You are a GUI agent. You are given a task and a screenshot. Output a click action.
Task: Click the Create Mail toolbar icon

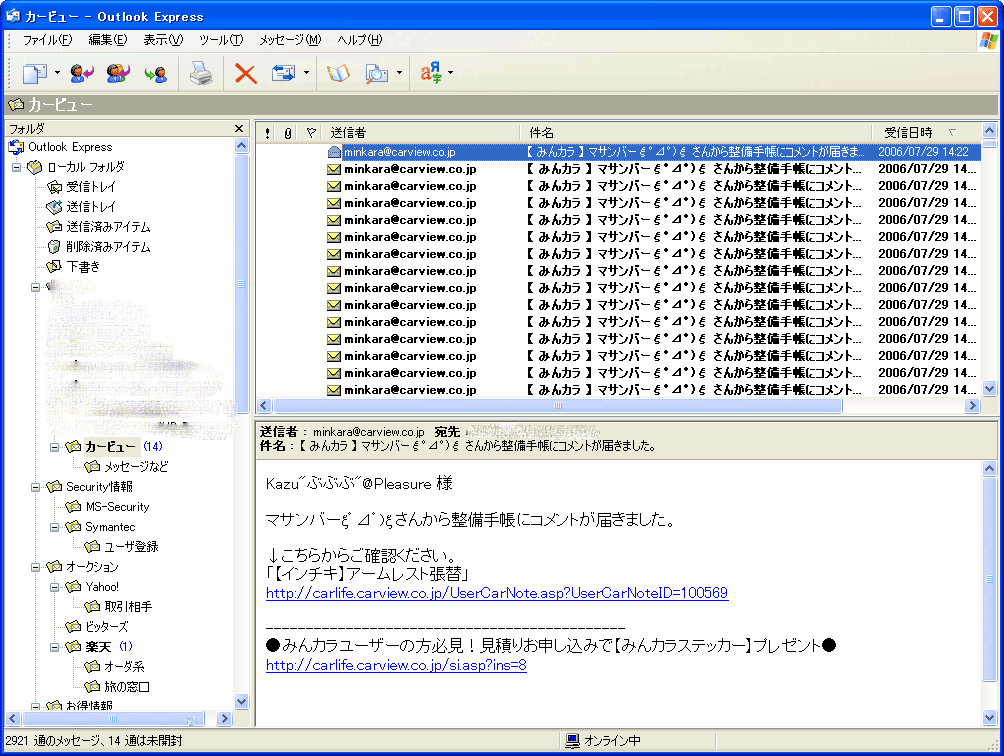35,74
